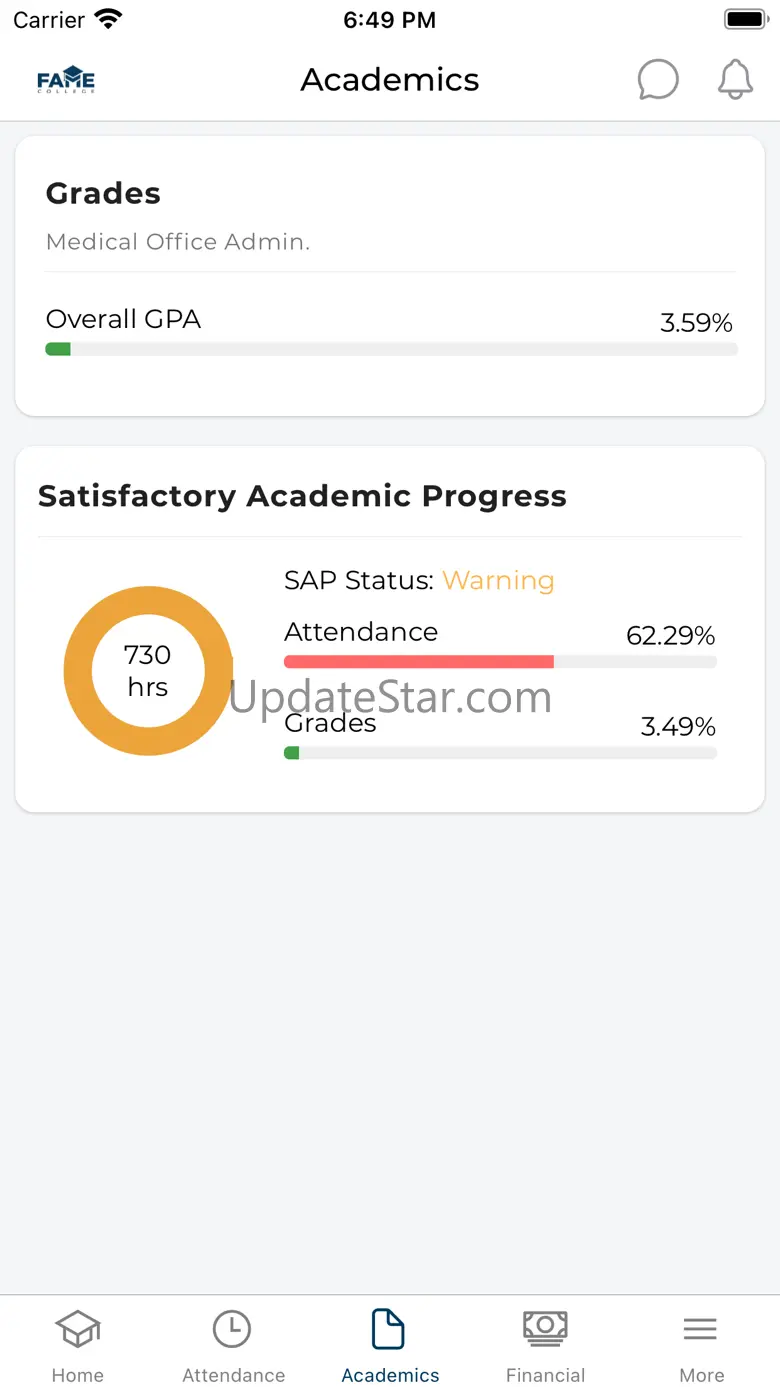
Task: Click the Overall GPA progress bar
Action: point(391,349)
